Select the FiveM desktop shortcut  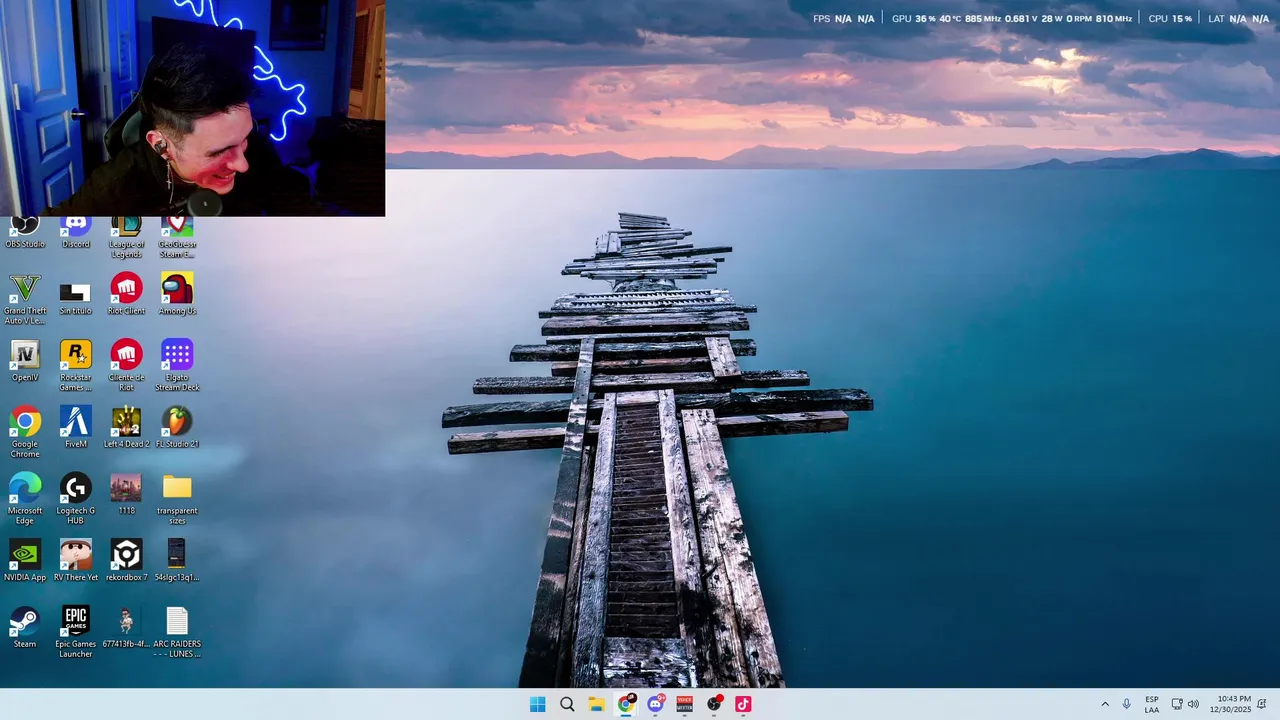tap(75, 427)
